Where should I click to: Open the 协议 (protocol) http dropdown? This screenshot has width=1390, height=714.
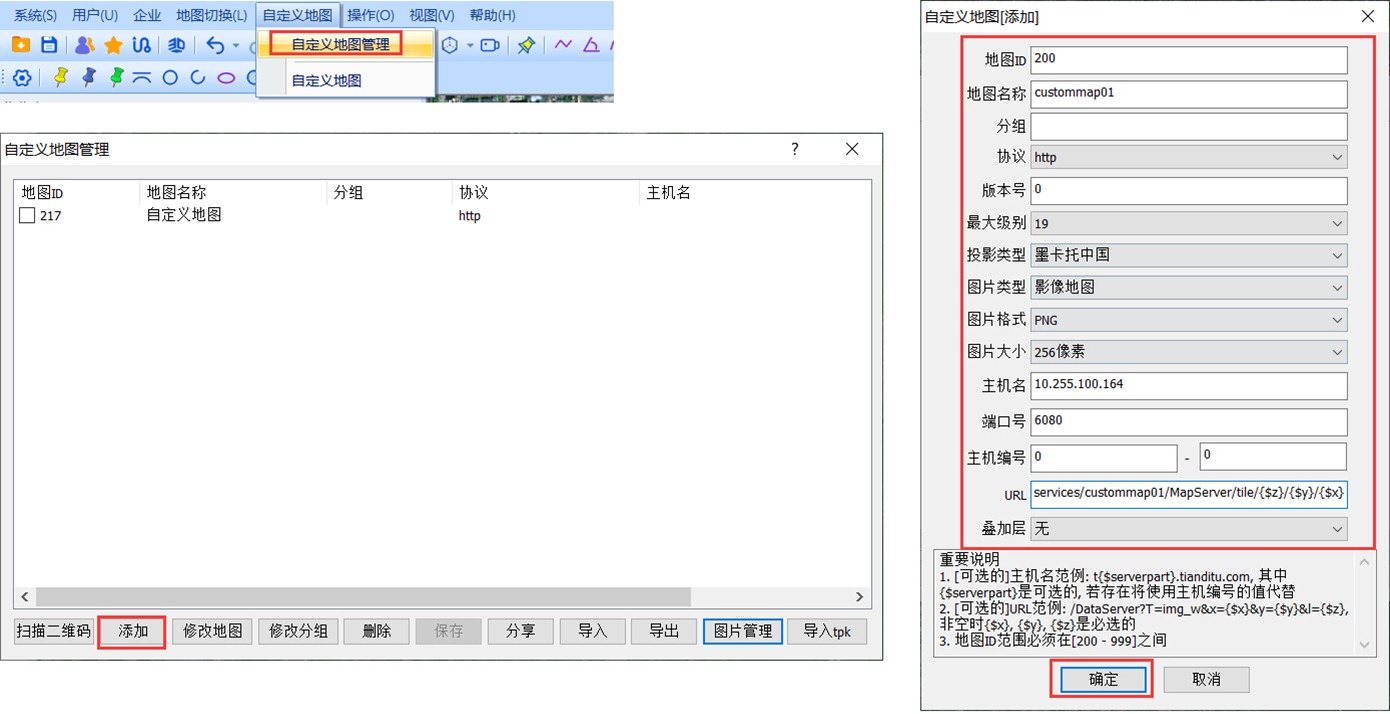coord(1188,157)
